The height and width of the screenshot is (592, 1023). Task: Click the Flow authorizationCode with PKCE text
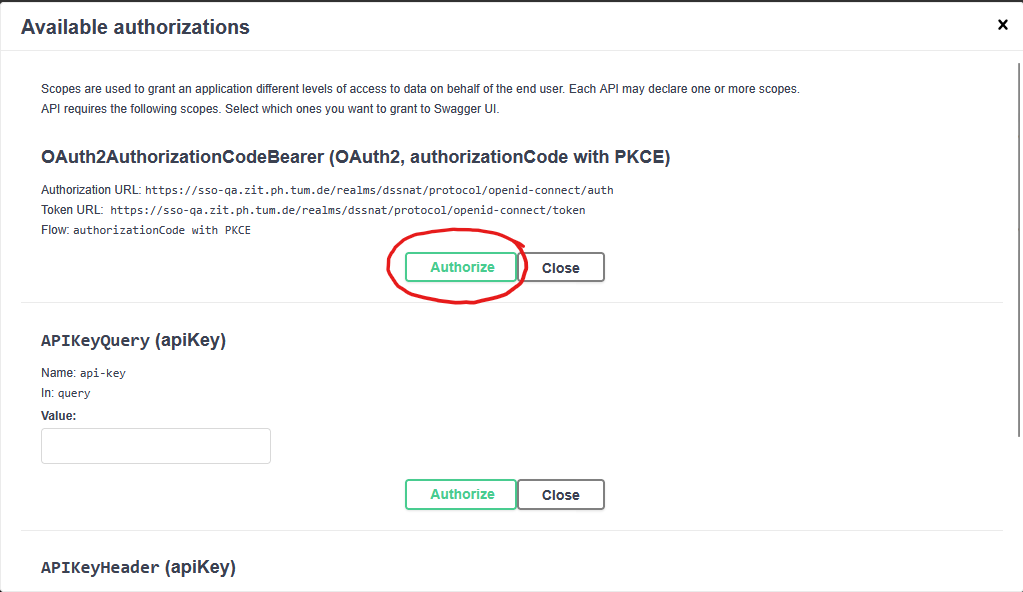(x=162, y=230)
